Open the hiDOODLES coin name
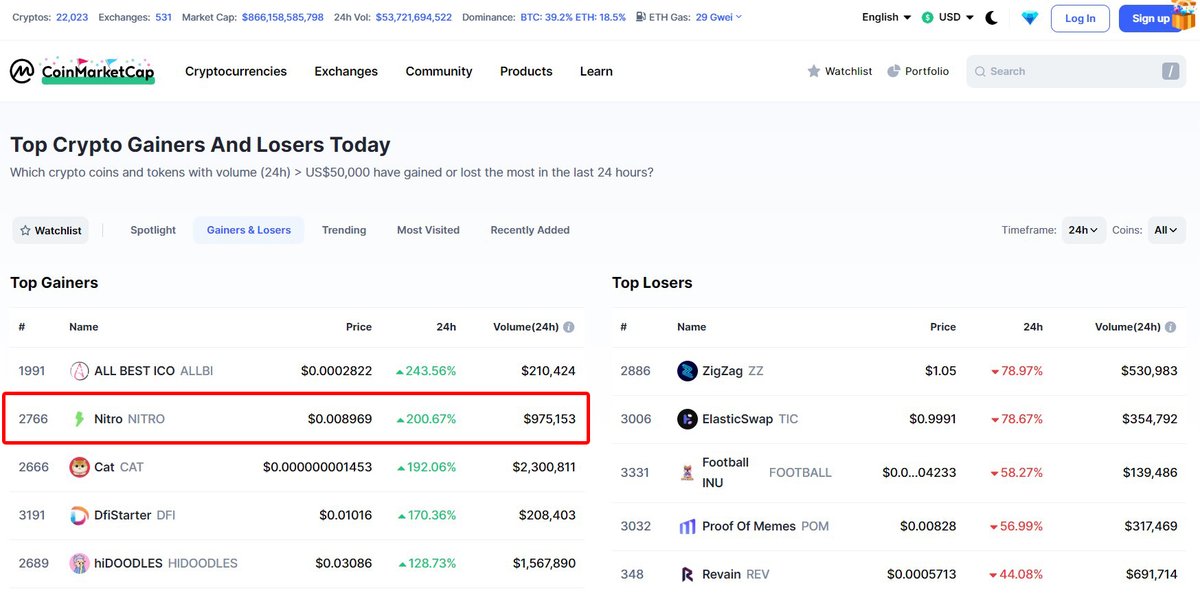The height and width of the screenshot is (593, 1200). [x=128, y=563]
